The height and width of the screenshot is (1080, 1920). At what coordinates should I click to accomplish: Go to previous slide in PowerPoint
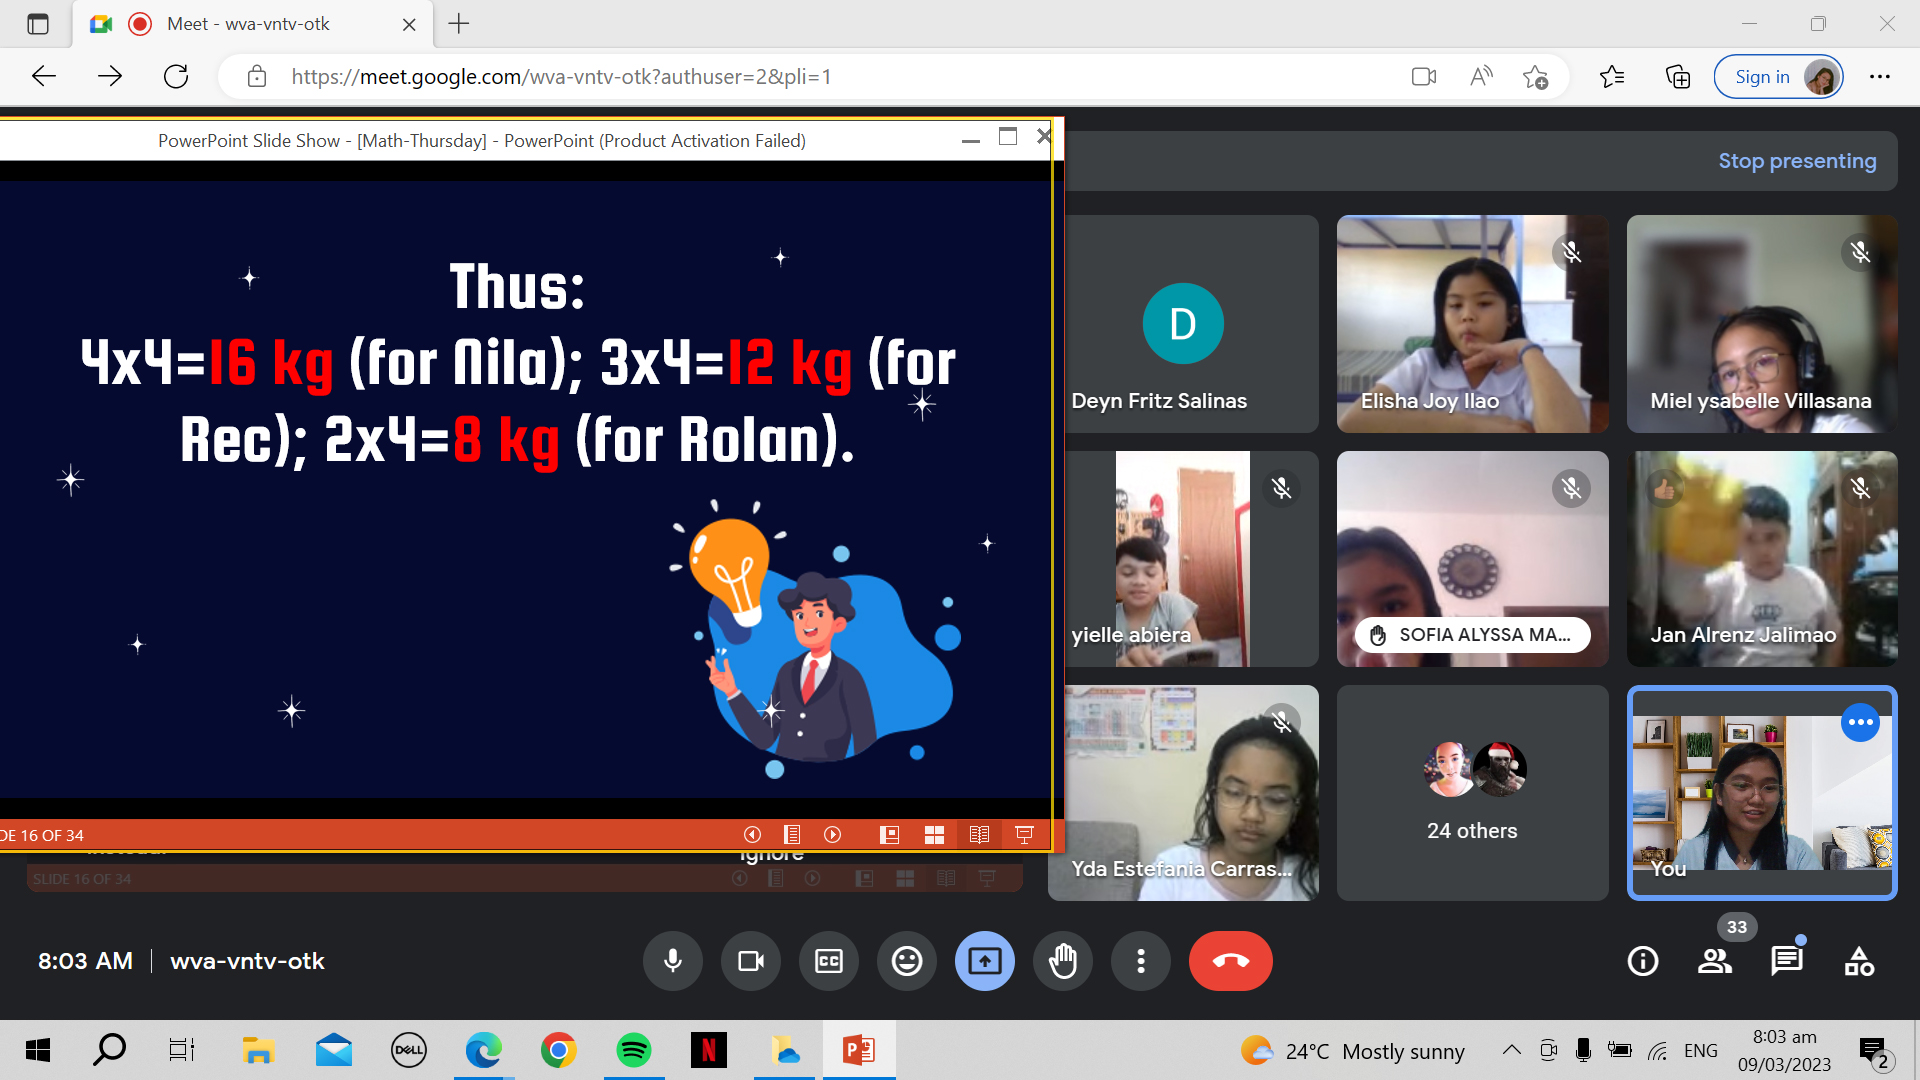point(752,835)
